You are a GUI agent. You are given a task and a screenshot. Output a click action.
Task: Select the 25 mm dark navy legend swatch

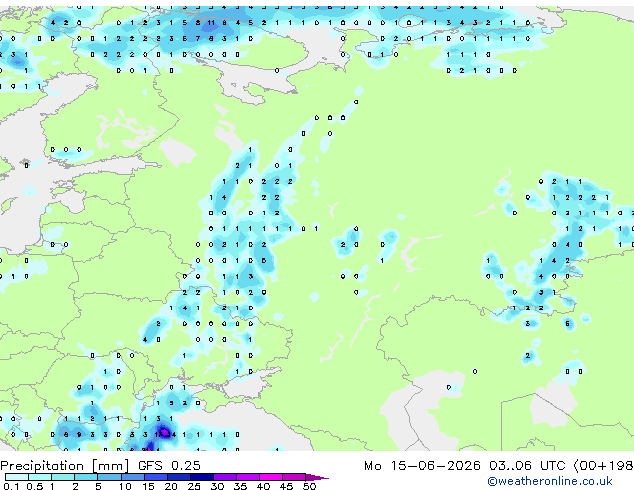coord(201,477)
